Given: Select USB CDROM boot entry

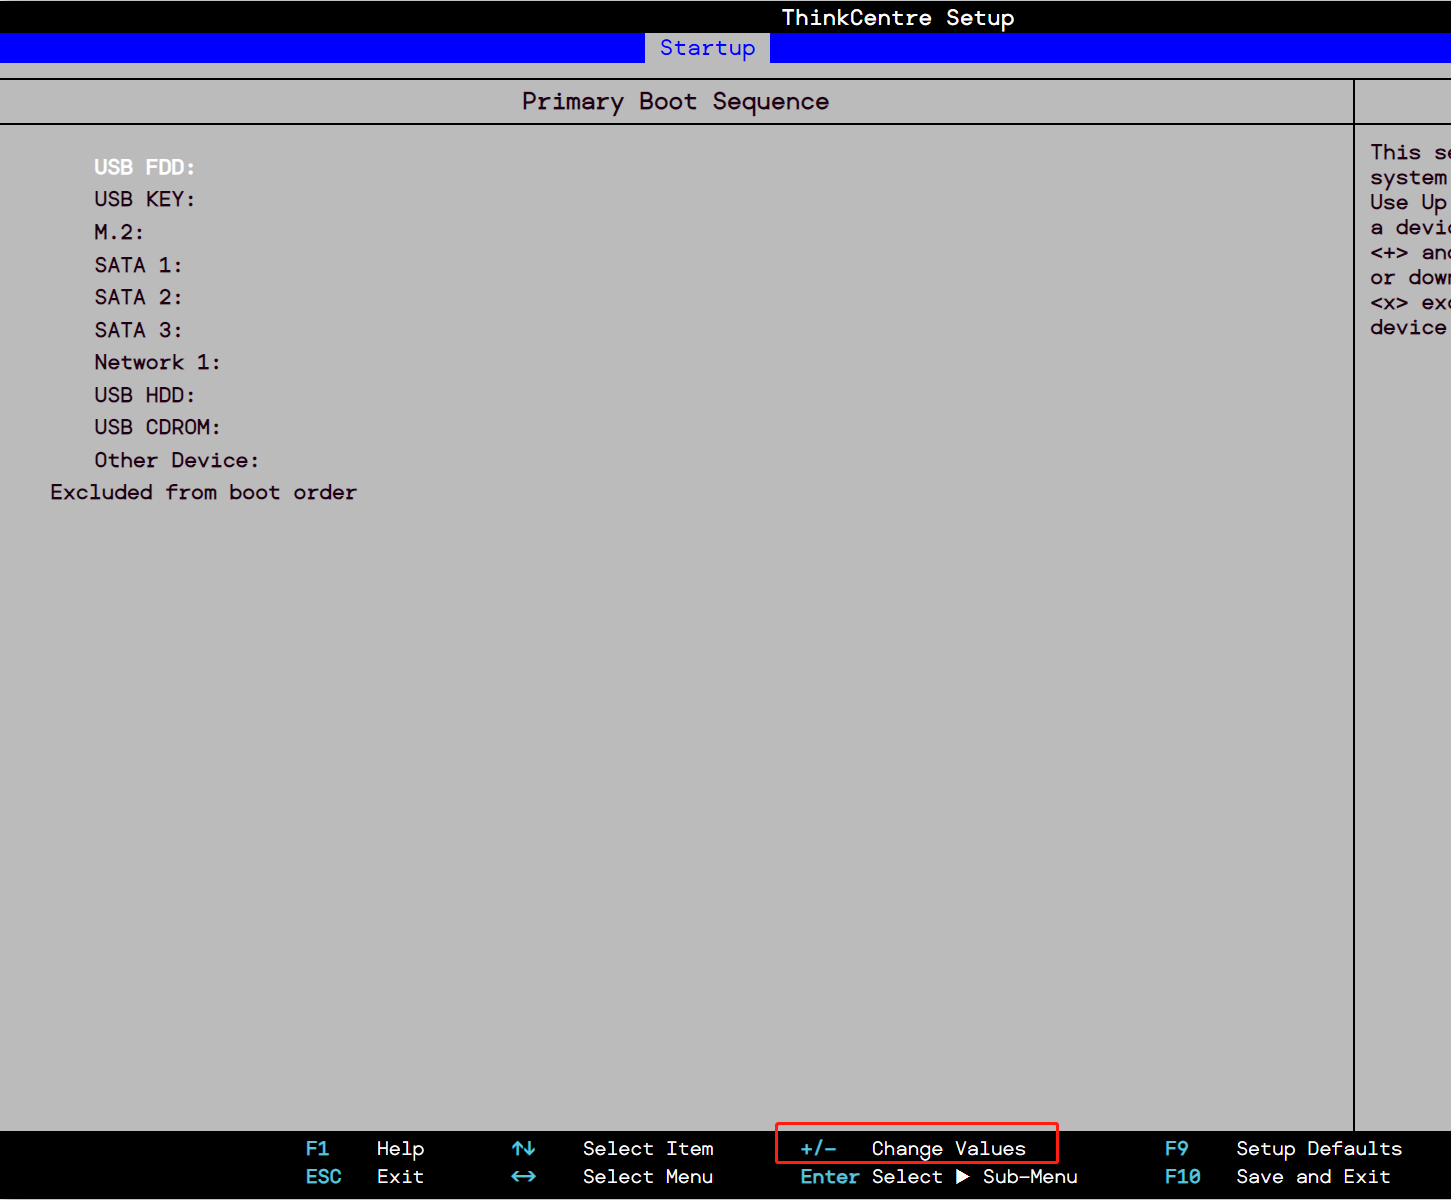Looking at the screenshot, I should click(x=157, y=427).
